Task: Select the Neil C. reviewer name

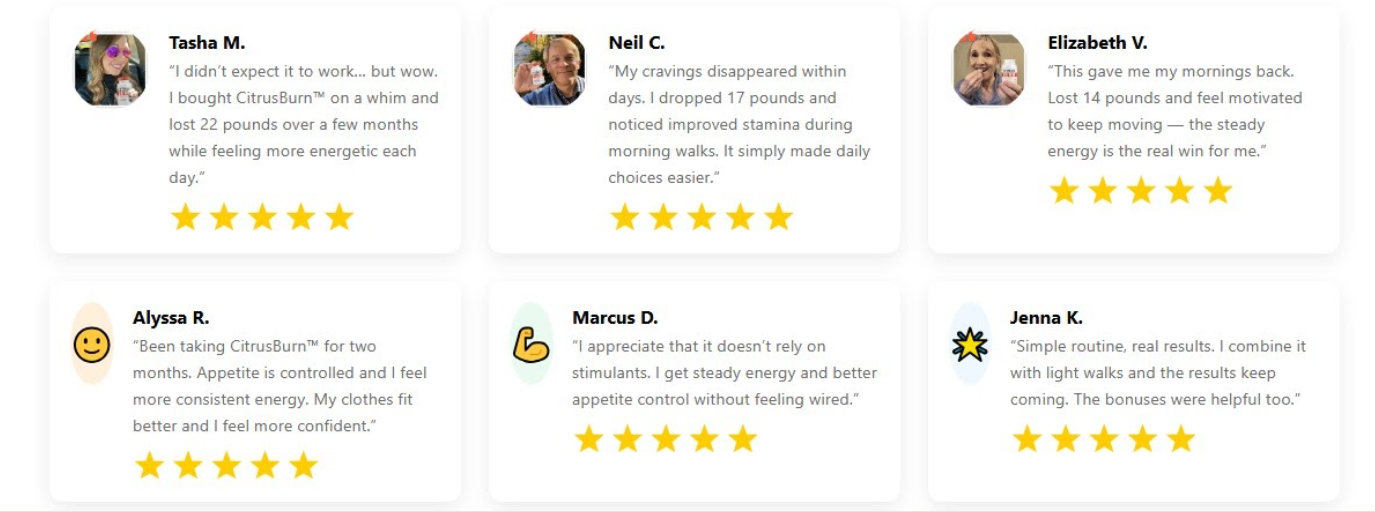Action: point(636,43)
